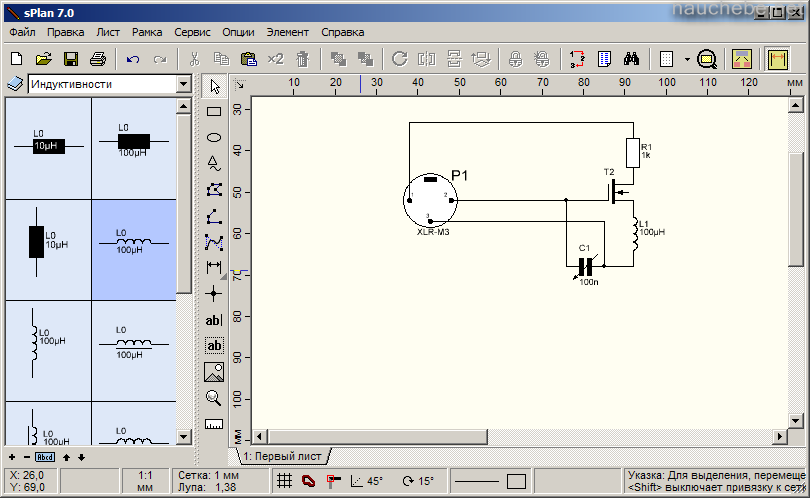Toggle the magnet snap button
This screenshot has width=810, height=498.
[x=309, y=481]
